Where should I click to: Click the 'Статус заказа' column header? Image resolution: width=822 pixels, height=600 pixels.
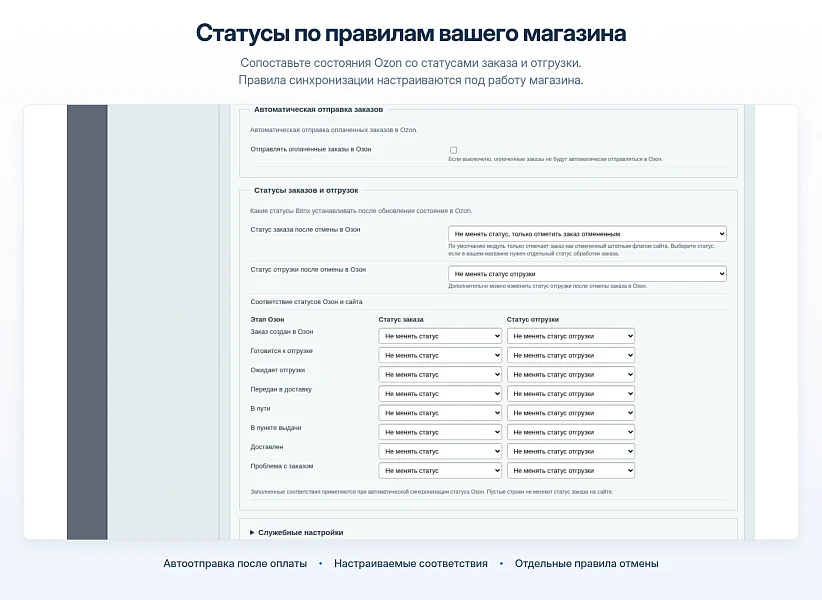(x=401, y=319)
